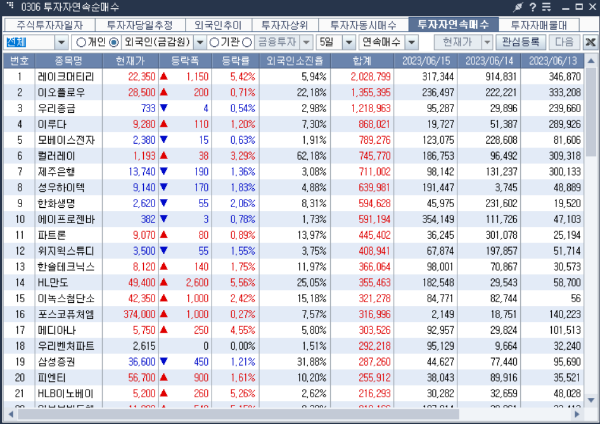Screen dimensions: 600x424
Task: Select the 파트론 stock name
Action: pos(51,235)
